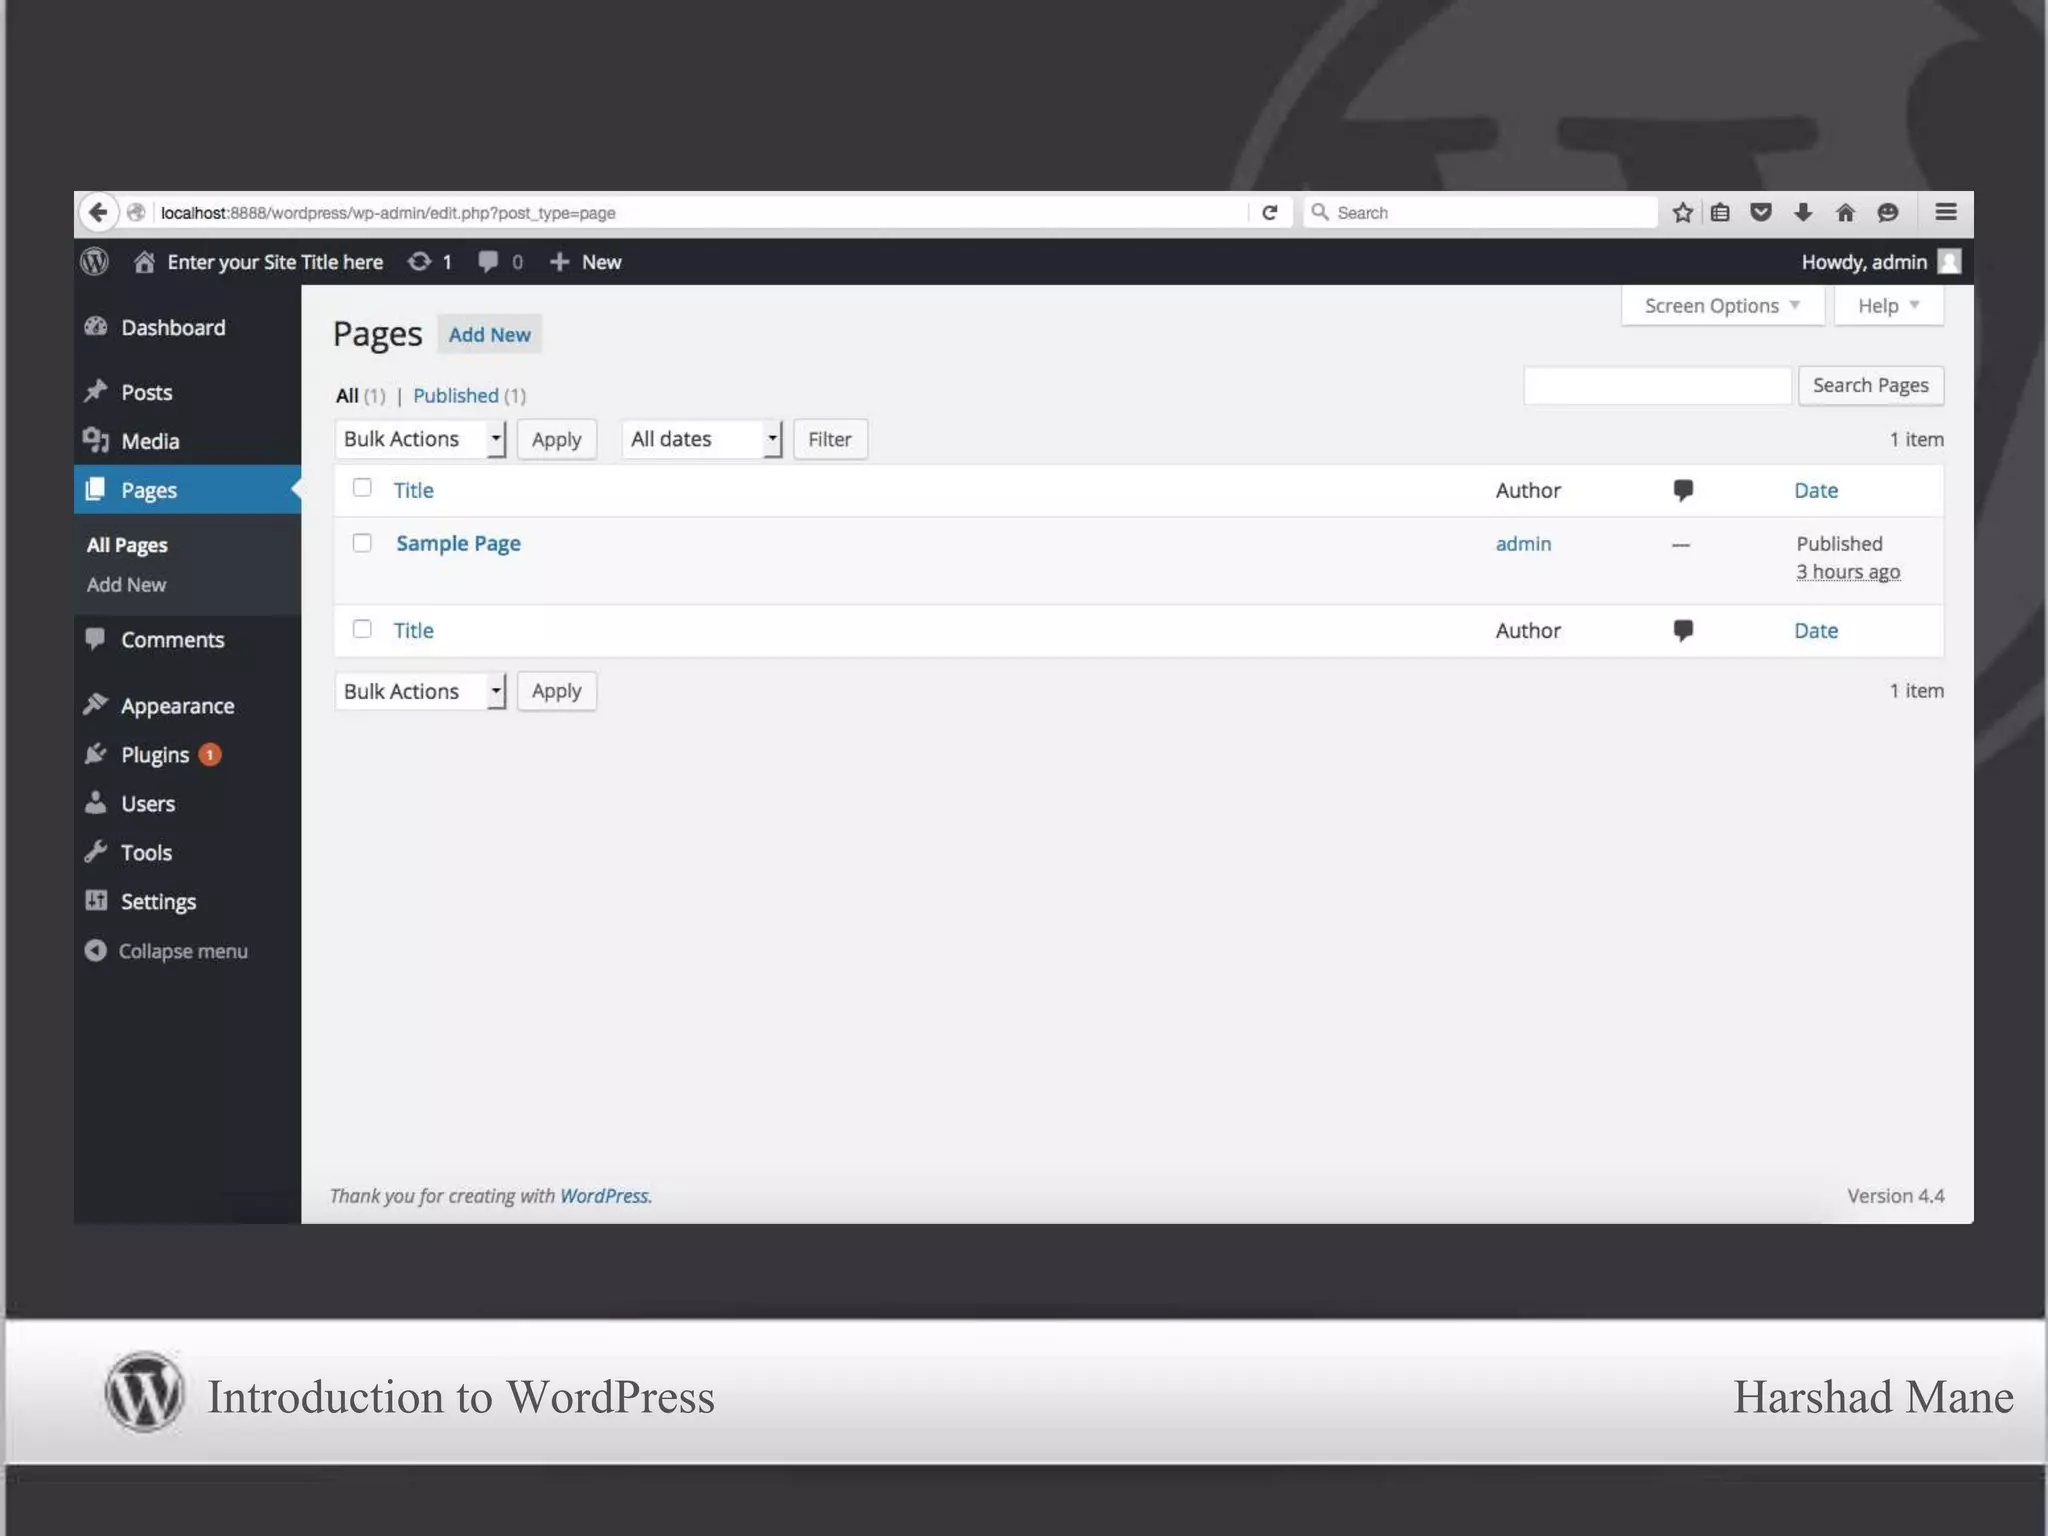
Task: Check the select-all checkbox in table footer
Action: [362, 629]
